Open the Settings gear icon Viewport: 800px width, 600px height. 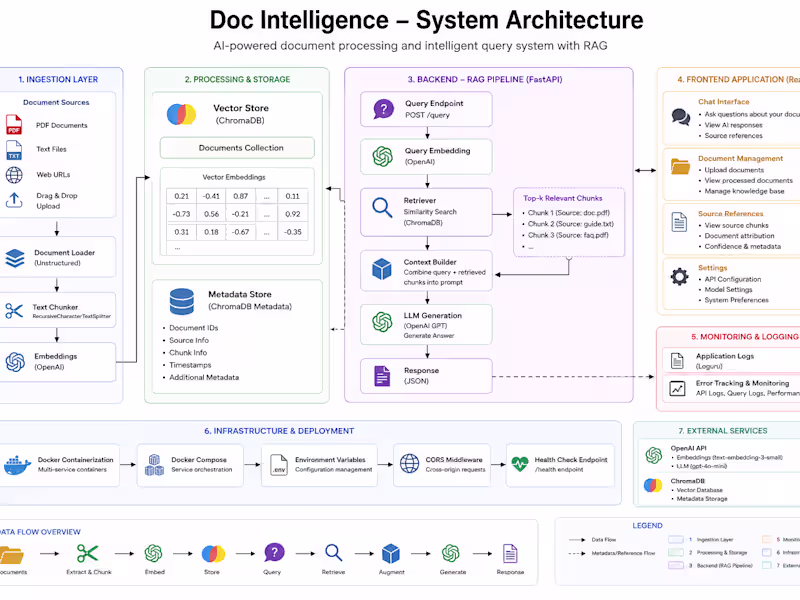click(679, 277)
